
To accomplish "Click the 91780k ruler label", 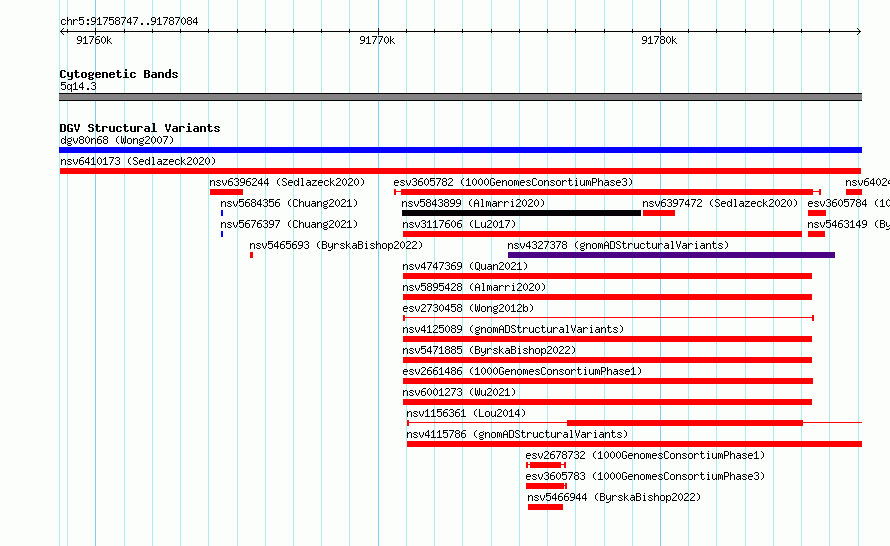I will click(659, 40).
